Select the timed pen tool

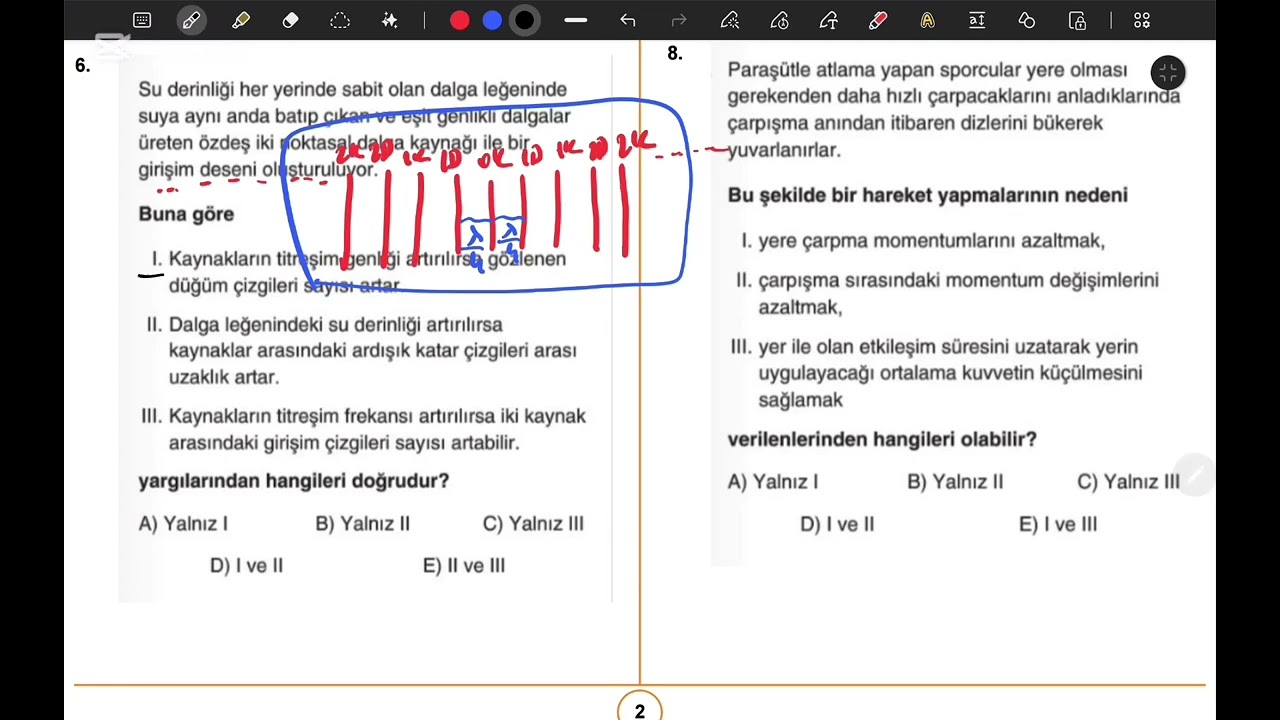point(779,20)
